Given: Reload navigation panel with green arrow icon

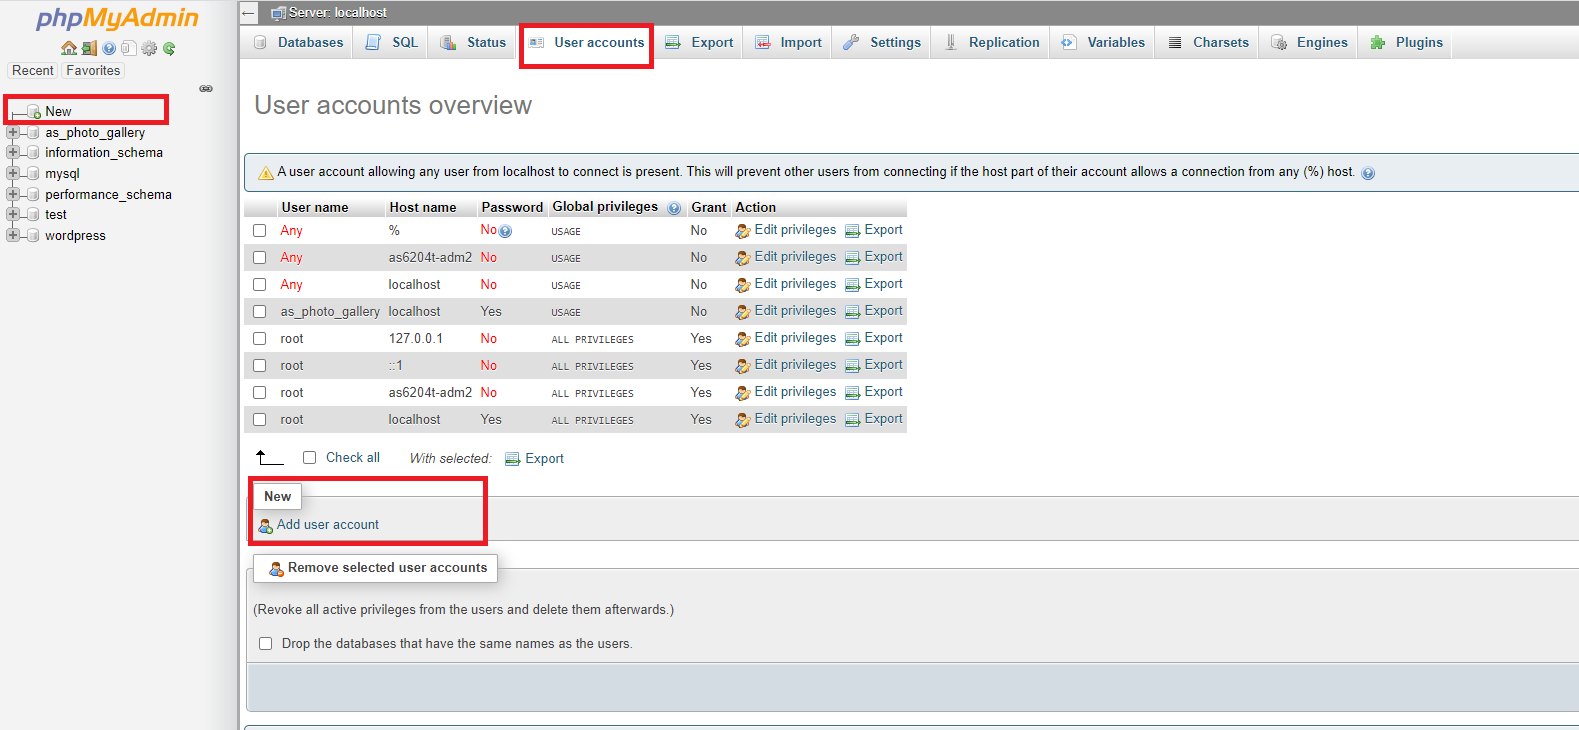Looking at the screenshot, I should pyautogui.click(x=169, y=48).
